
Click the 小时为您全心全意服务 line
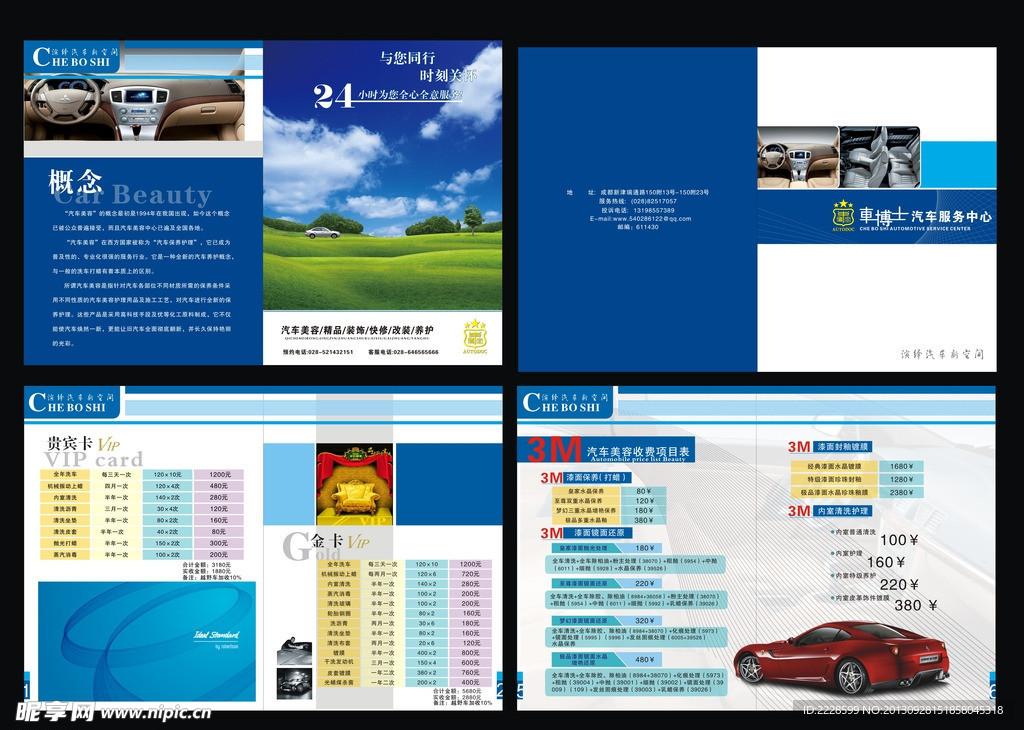tap(409, 95)
